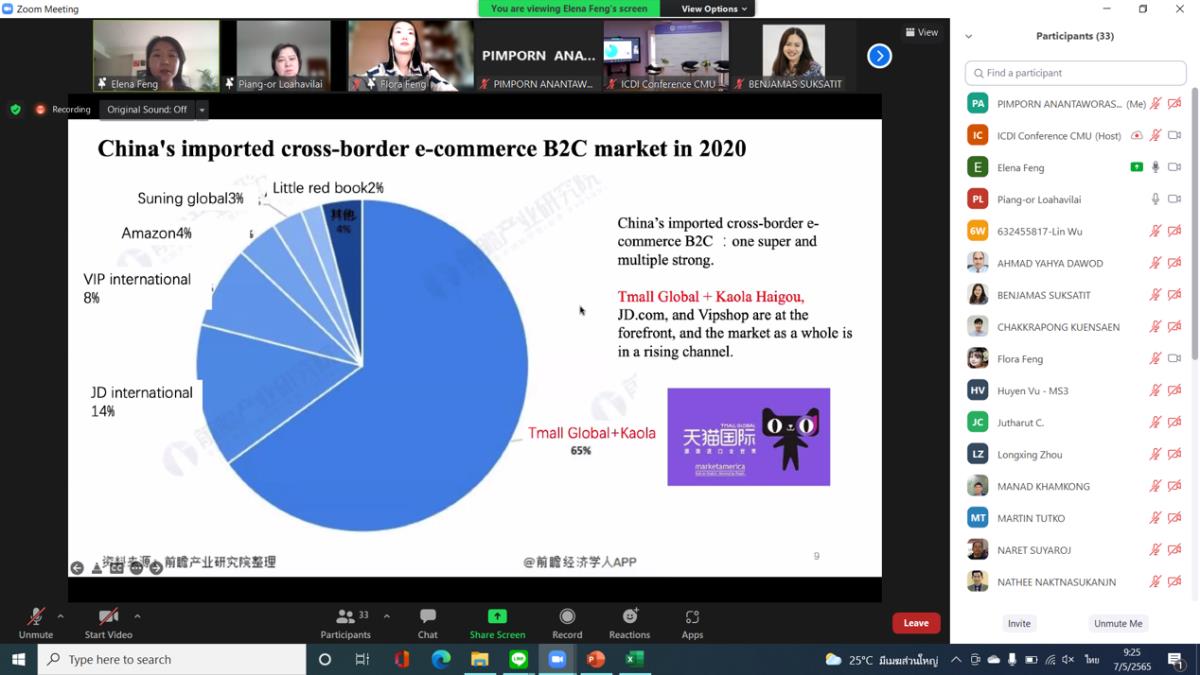This screenshot has height=675, width=1200.
Task: Click the camera icon beside ICDI Conference CMU
Action: coord(1175,135)
